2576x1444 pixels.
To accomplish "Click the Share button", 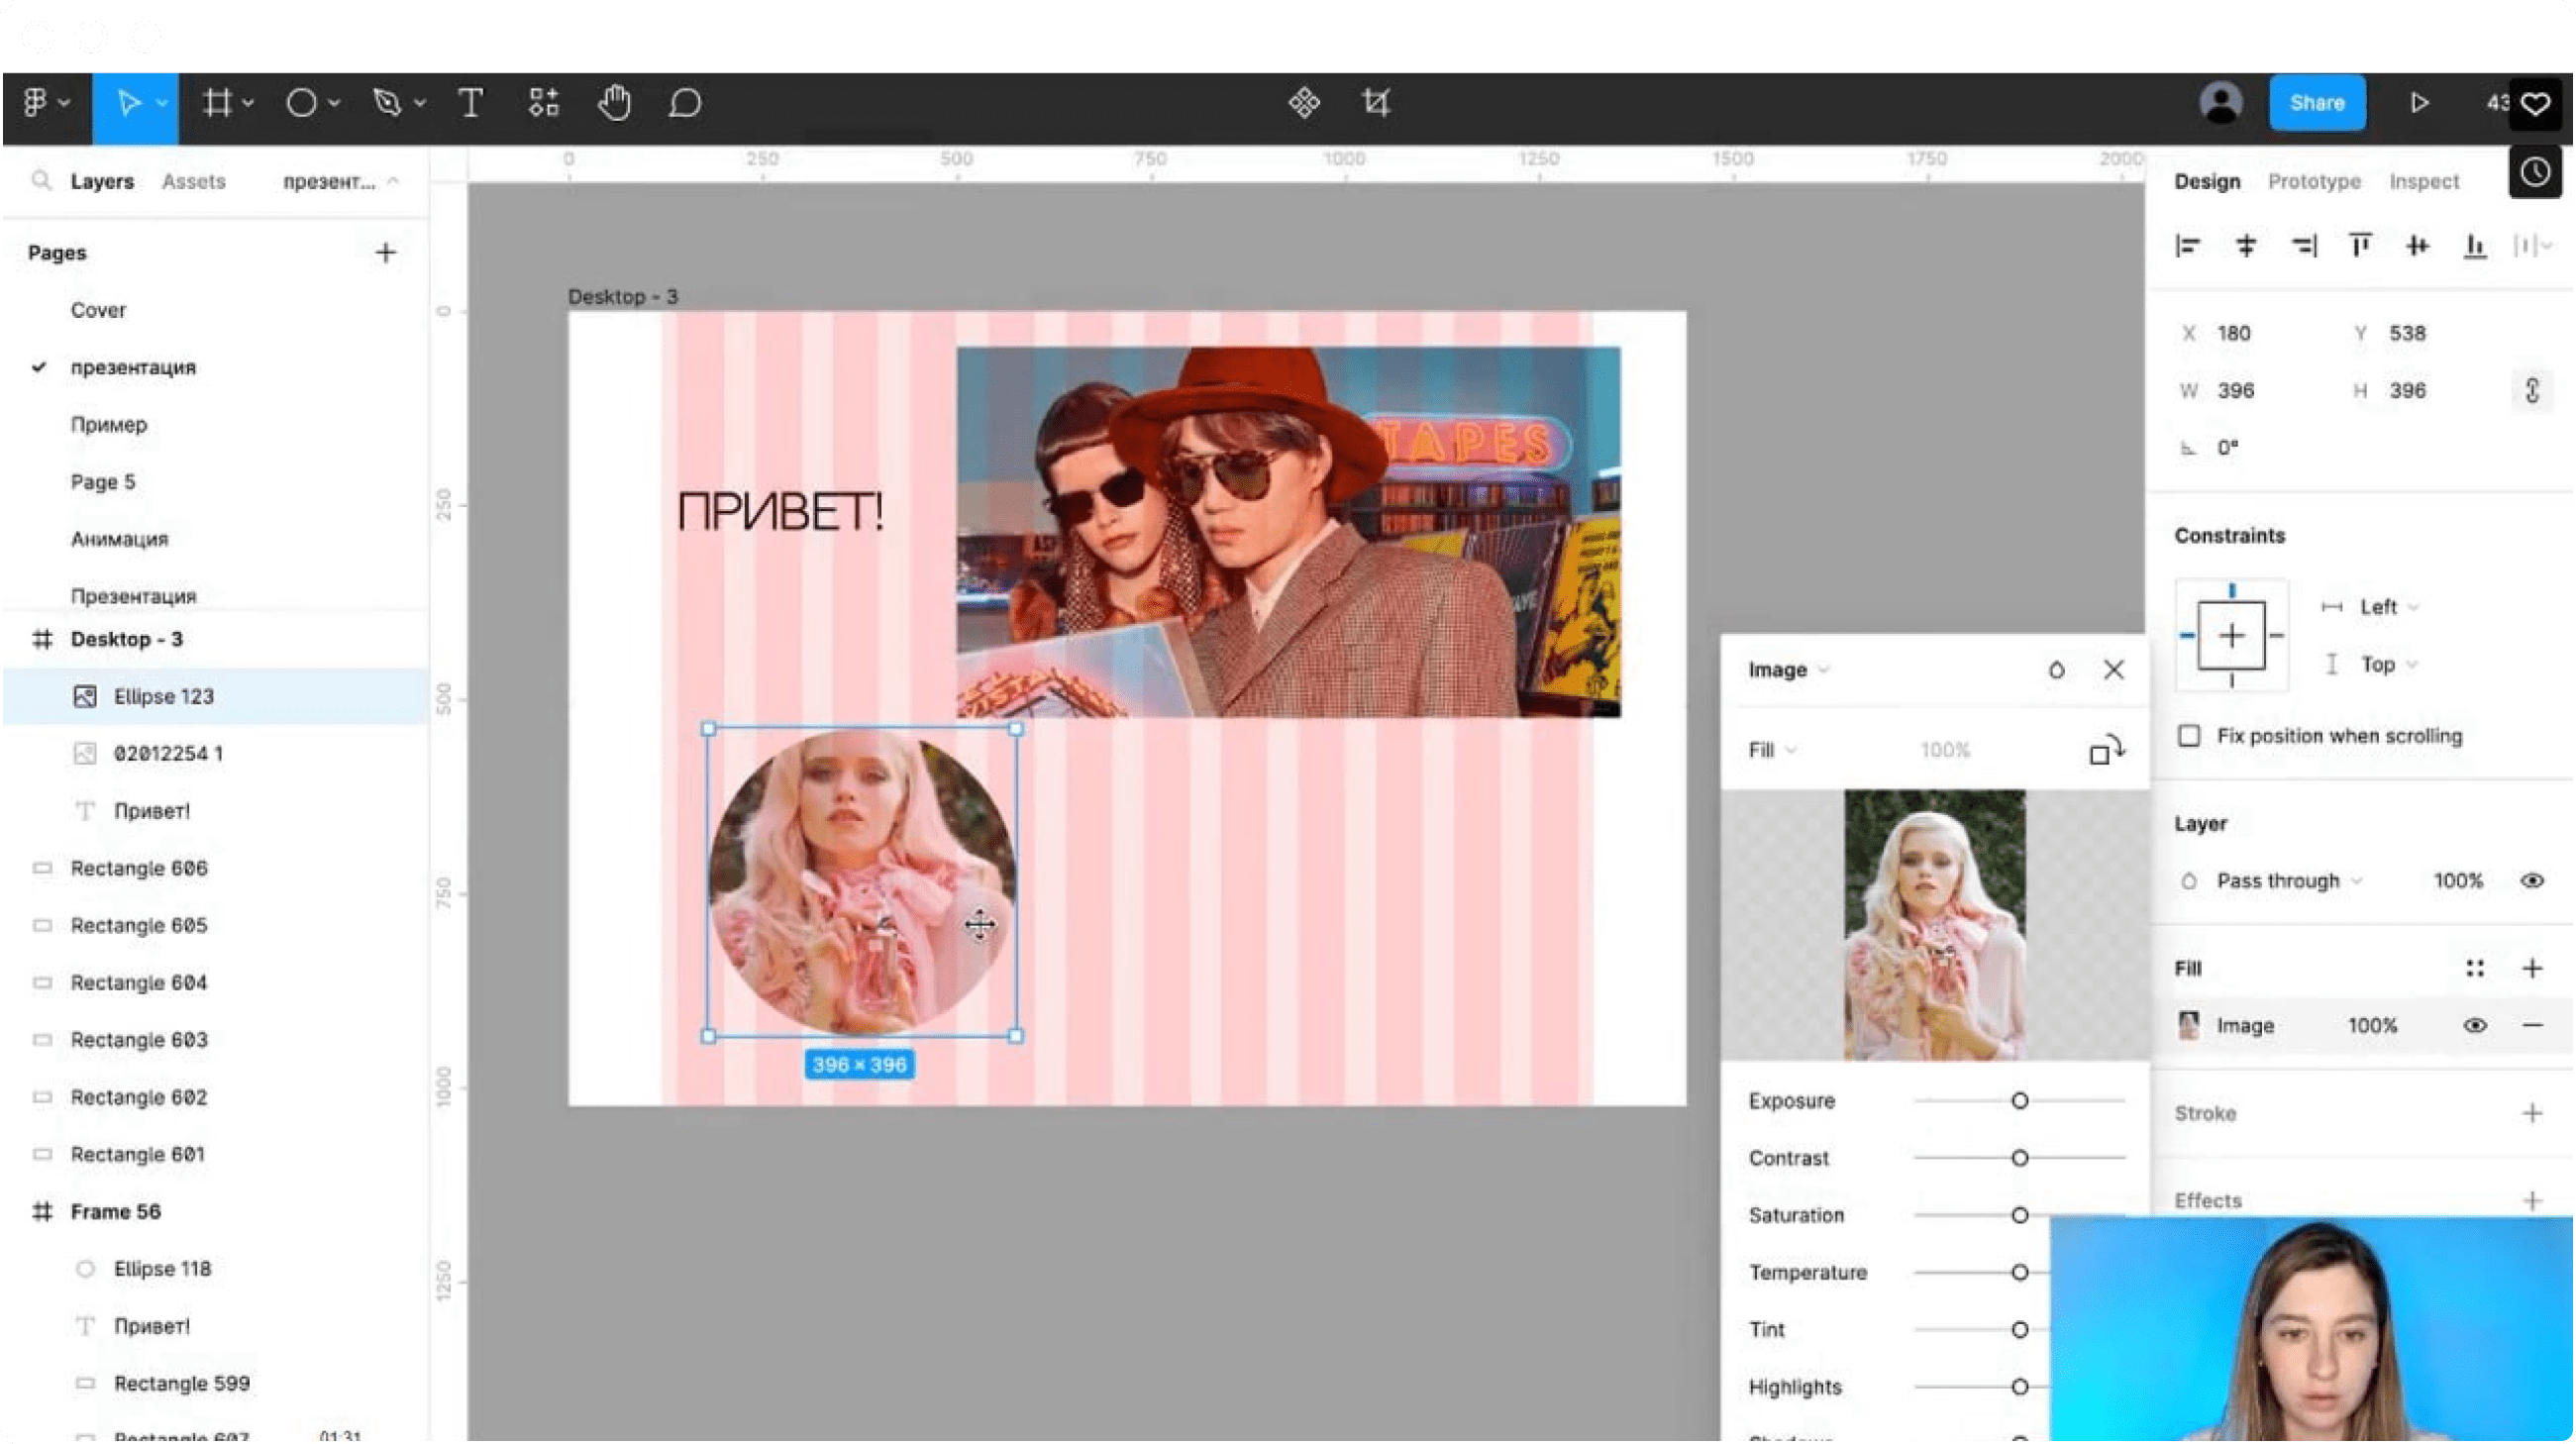I will click(x=2316, y=103).
